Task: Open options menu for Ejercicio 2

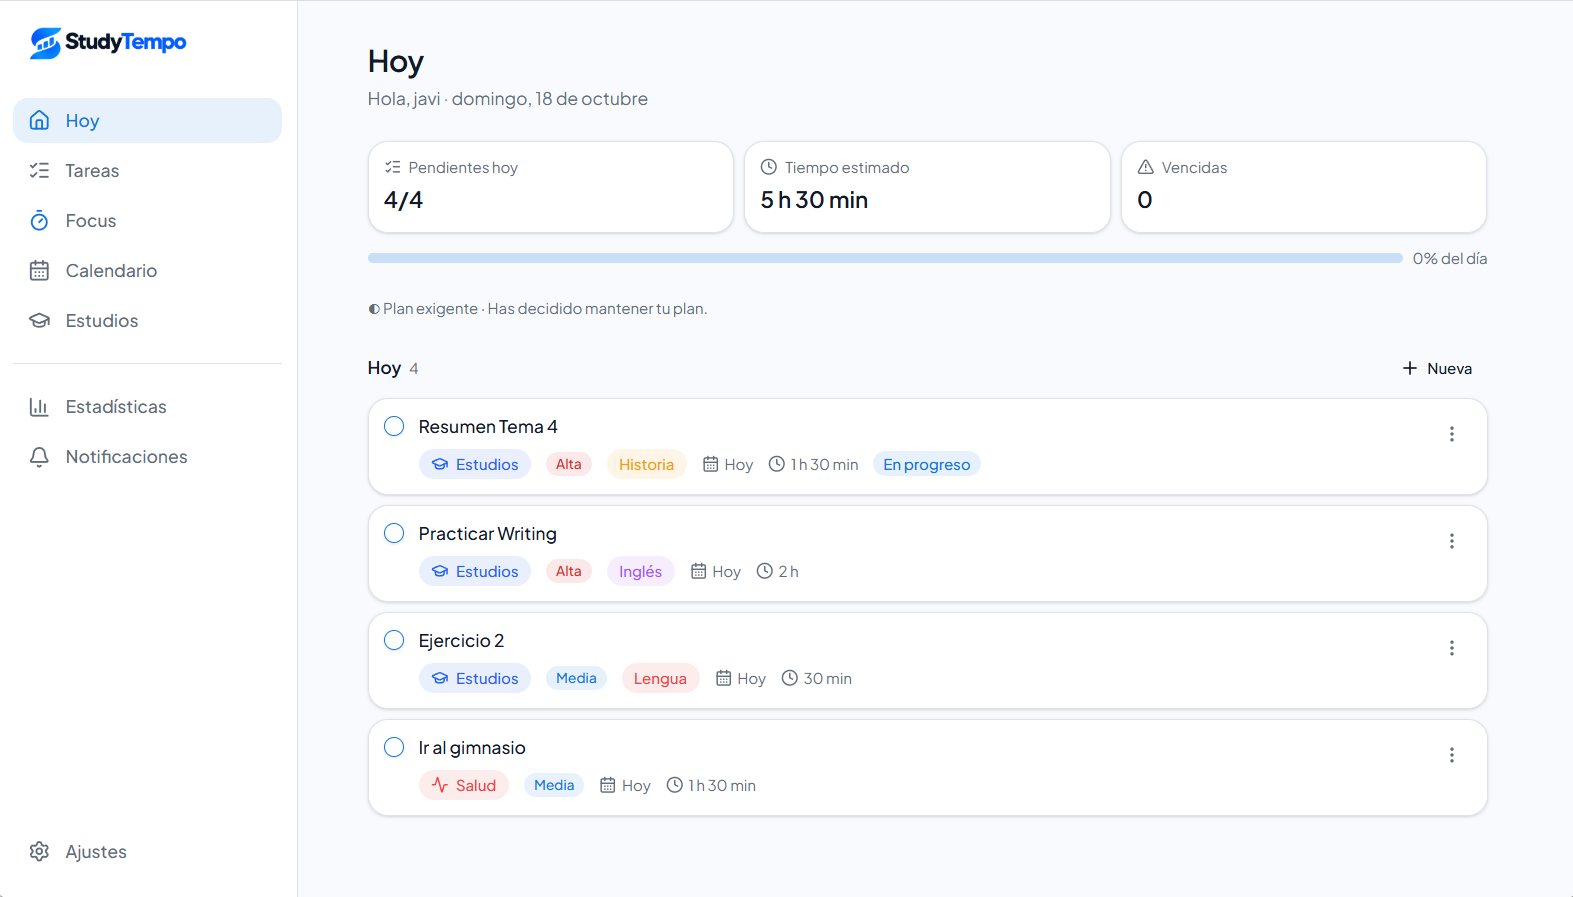Action: 1452,648
